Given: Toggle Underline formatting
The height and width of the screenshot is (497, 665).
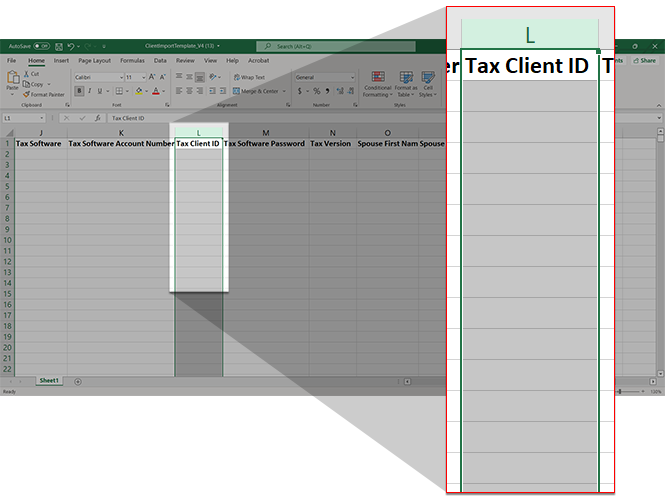Looking at the screenshot, I should [x=100, y=91].
